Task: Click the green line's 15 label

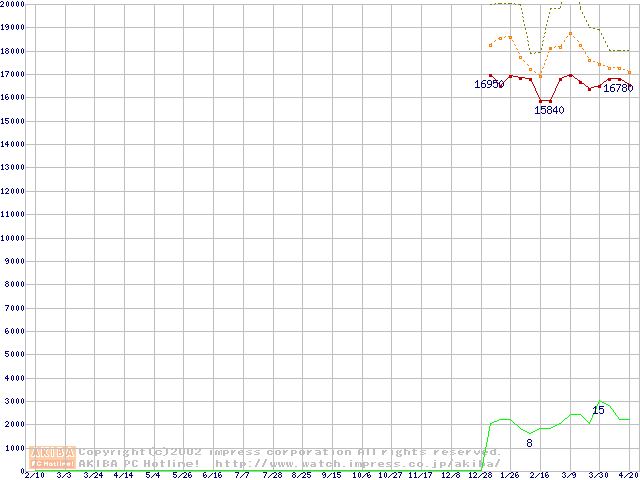Action: pyautogui.click(x=598, y=410)
